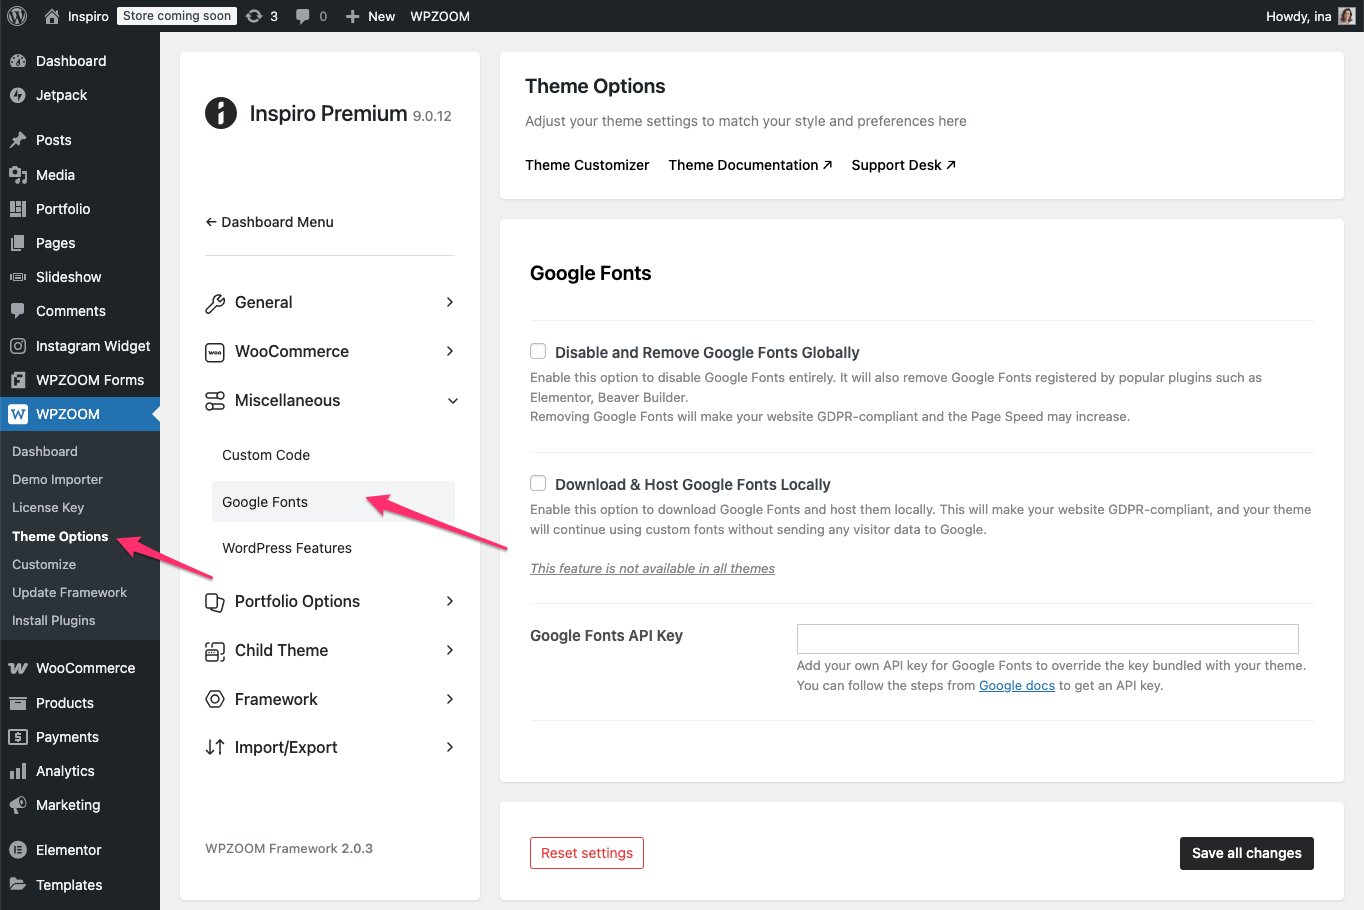1364x910 pixels.
Task: Click the updates icon in admin bar
Action: tap(254, 16)
